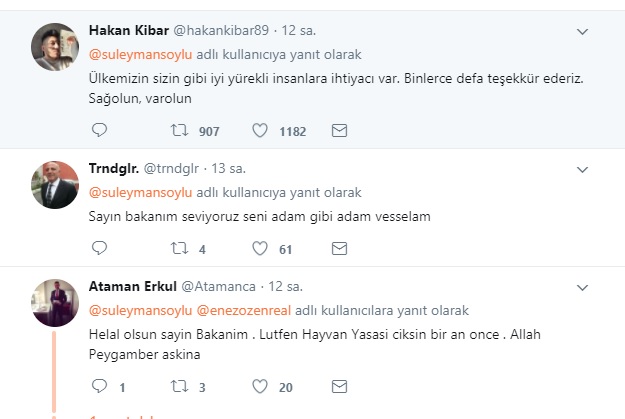The width and height of the screenshot is (625, 419).
Task: Like Ataman Erkul's tweet
Action: click(x=259, y=386)
